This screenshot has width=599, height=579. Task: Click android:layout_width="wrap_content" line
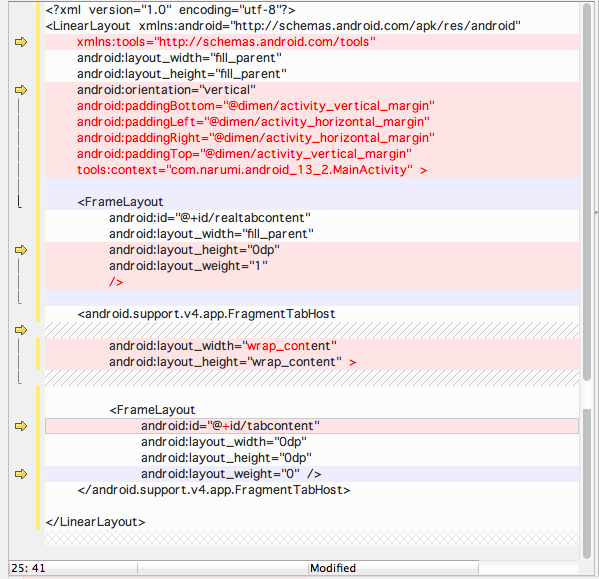tap(223, 346)
